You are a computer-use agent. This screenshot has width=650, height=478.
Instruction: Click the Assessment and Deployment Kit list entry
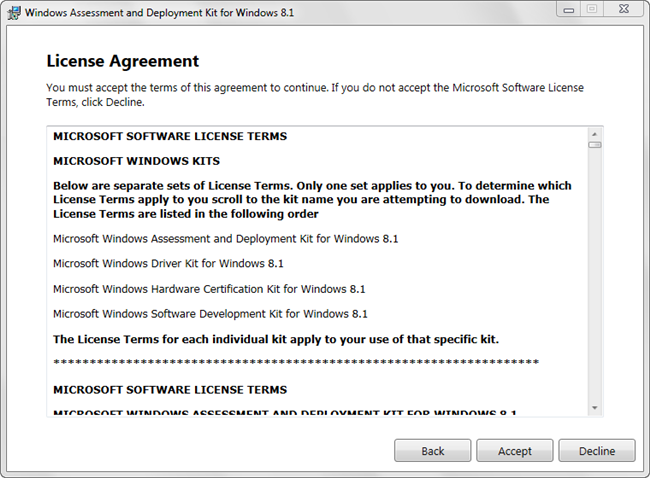pyautogui.click(x=226, y=238)
